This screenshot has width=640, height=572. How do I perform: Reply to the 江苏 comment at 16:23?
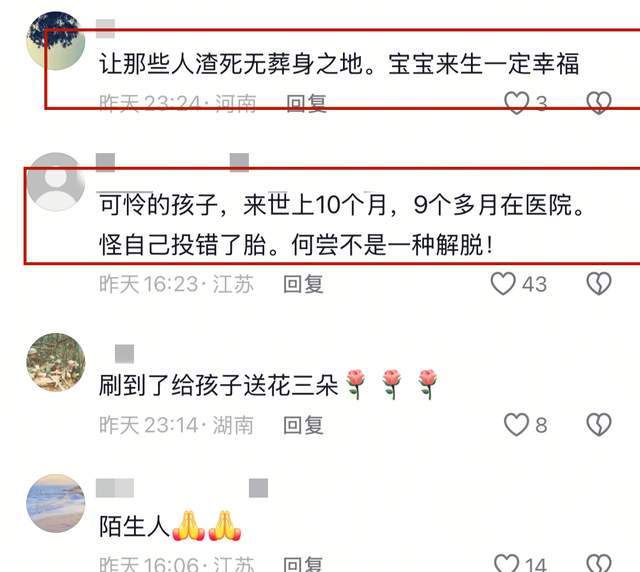coord(304,284)
